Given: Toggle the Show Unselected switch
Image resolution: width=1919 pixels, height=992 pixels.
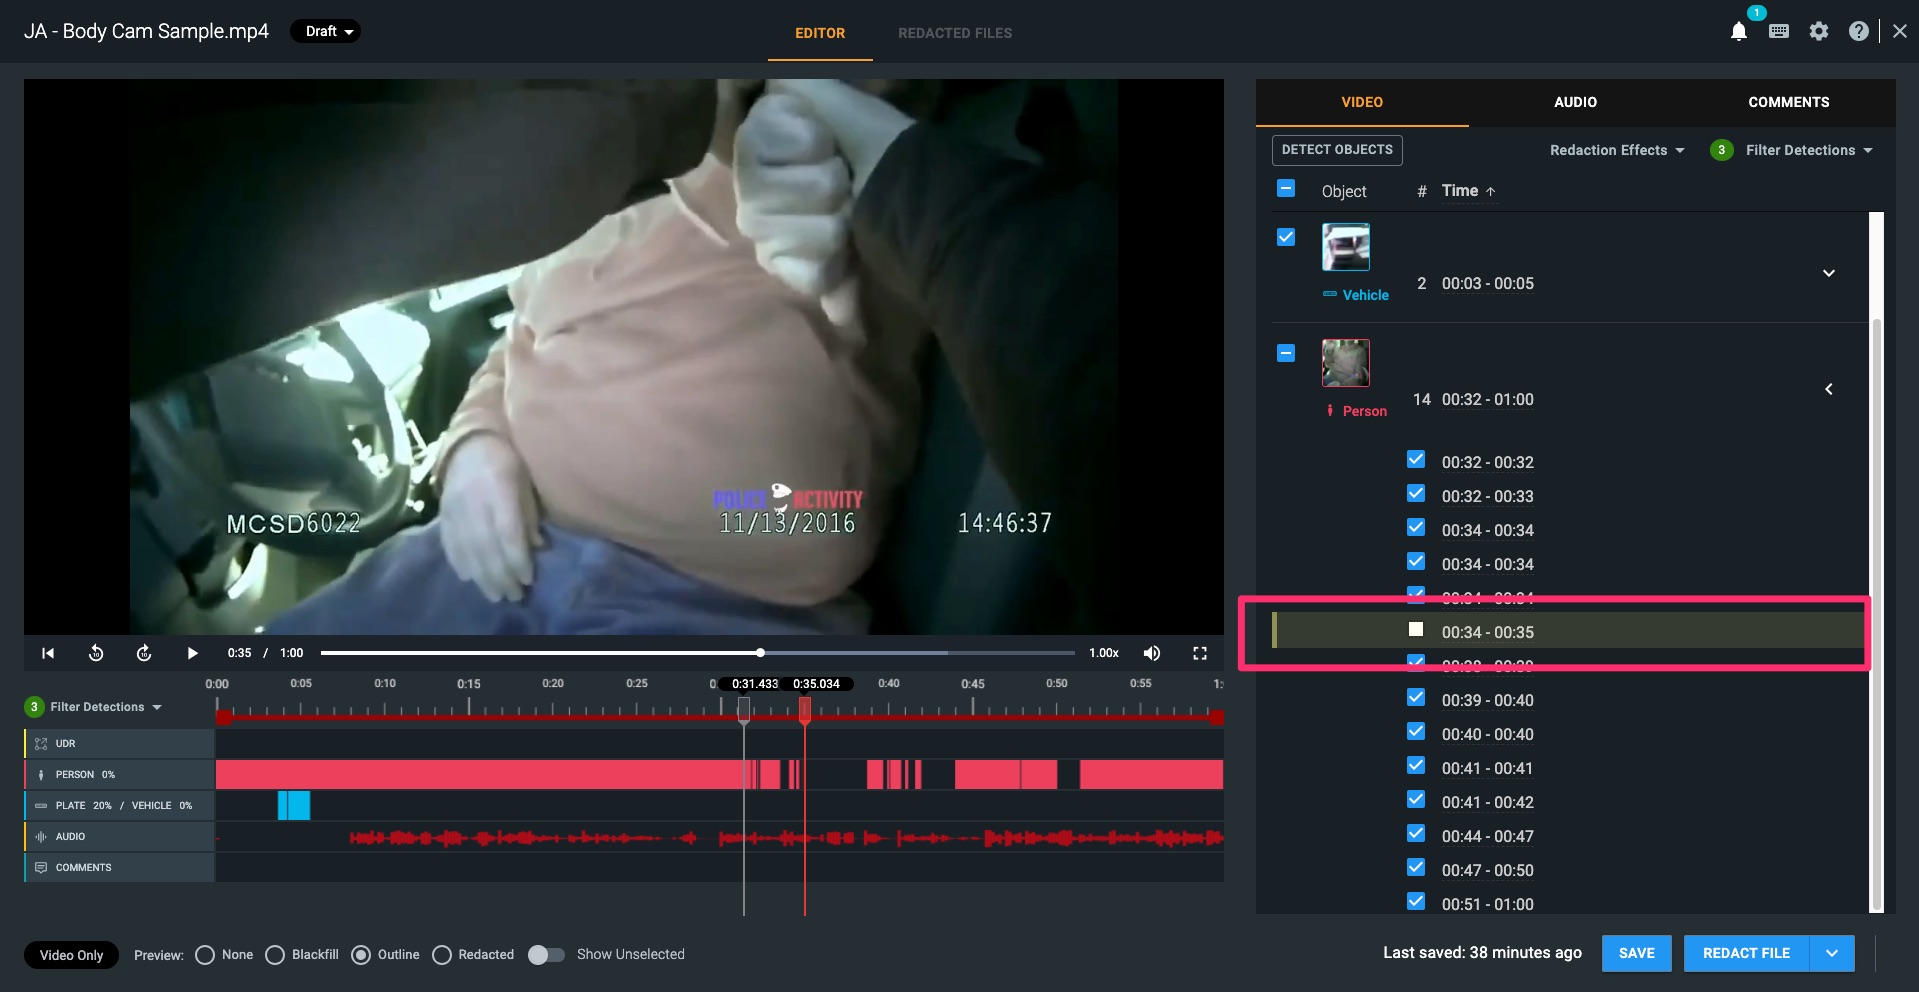Looking at the screenshot, I should (546, 955).
